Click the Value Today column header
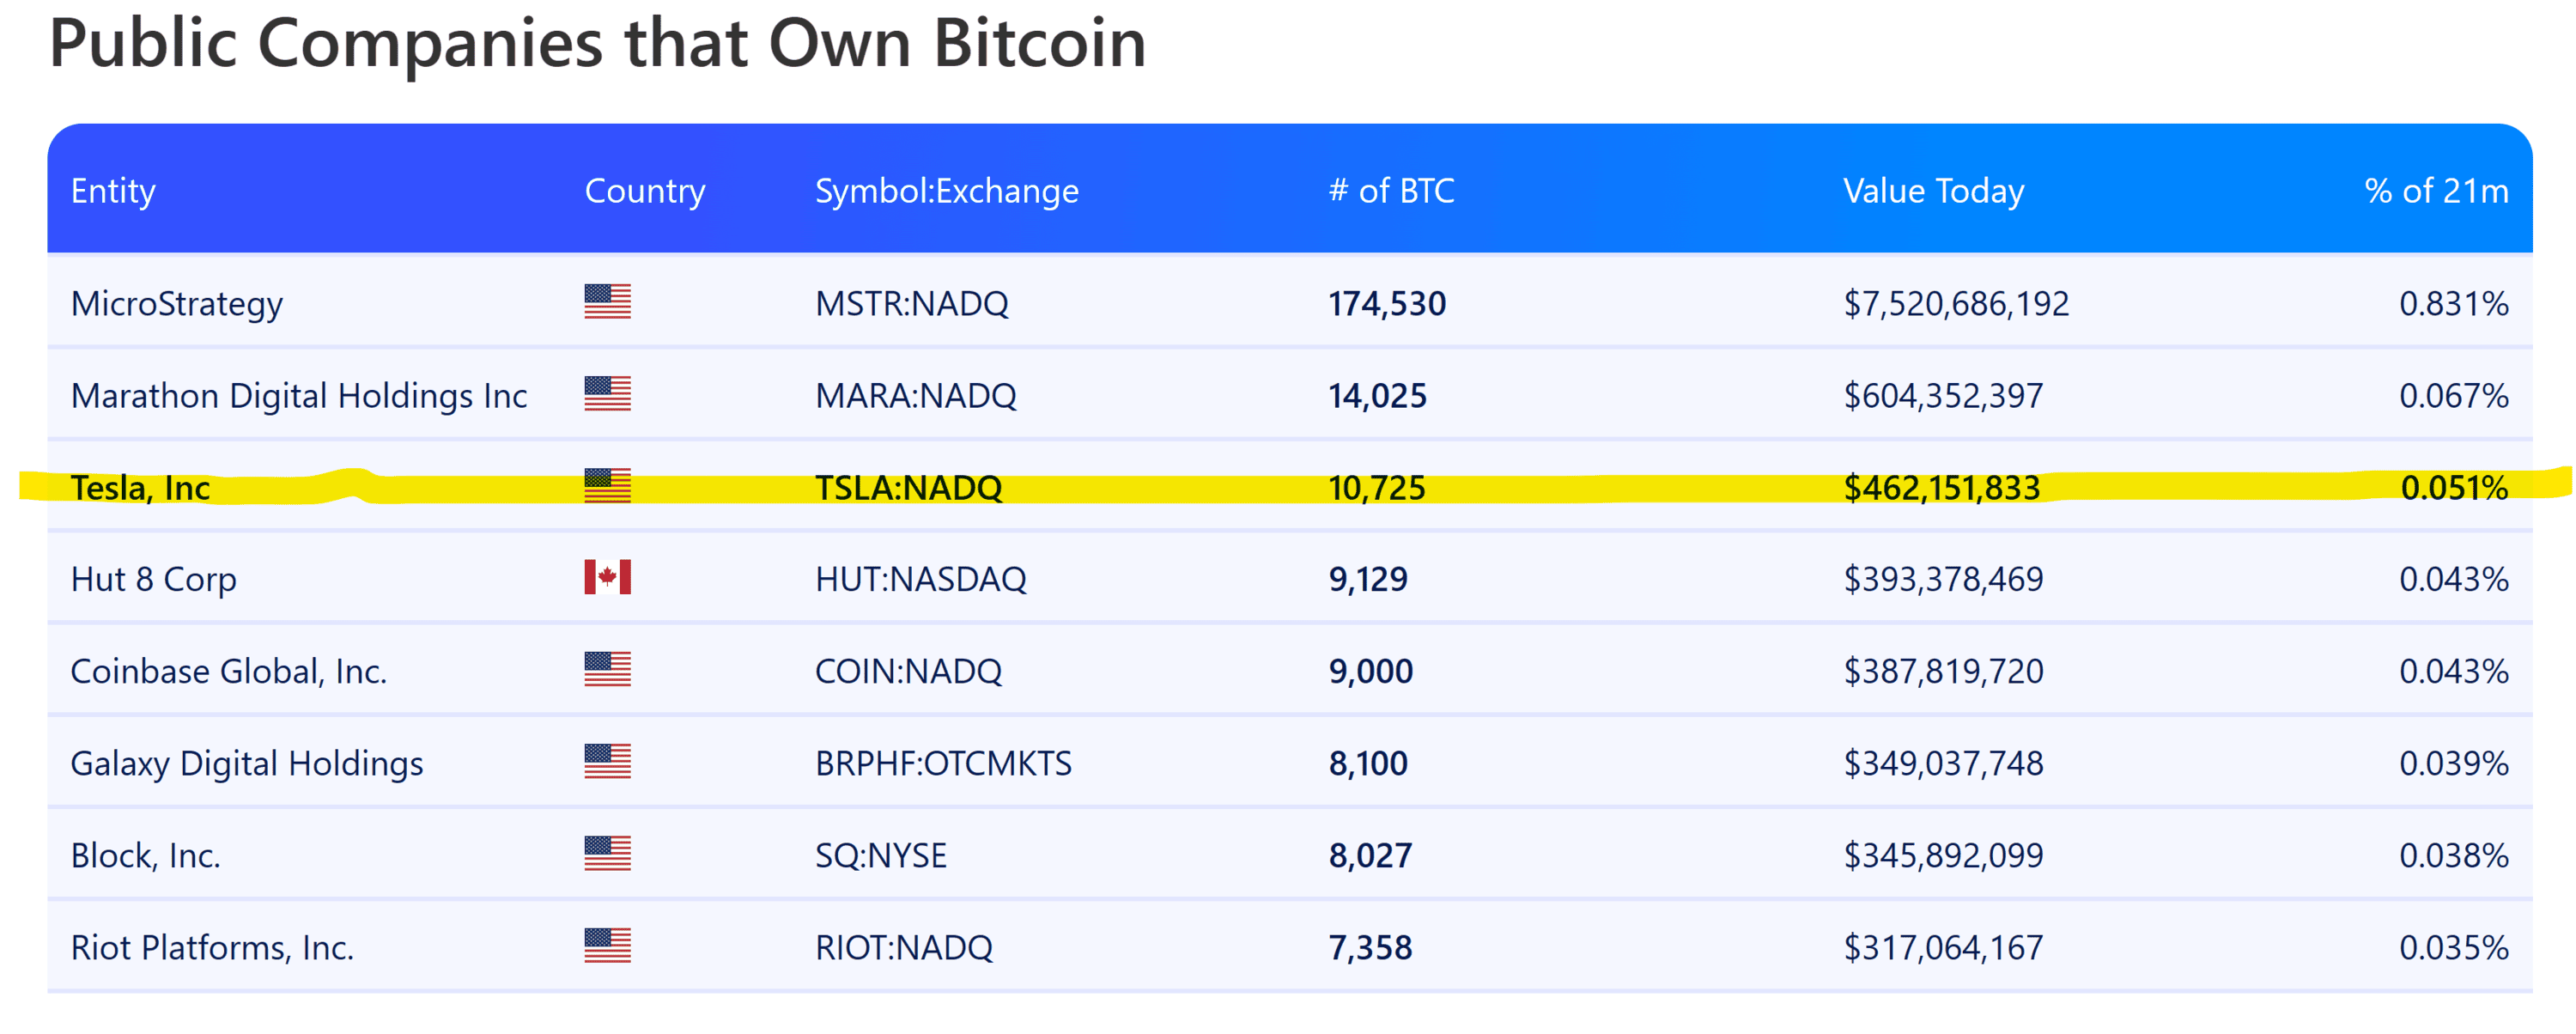The width and height of the screenshot is (2576, 1034). (x=1932, y=190)
